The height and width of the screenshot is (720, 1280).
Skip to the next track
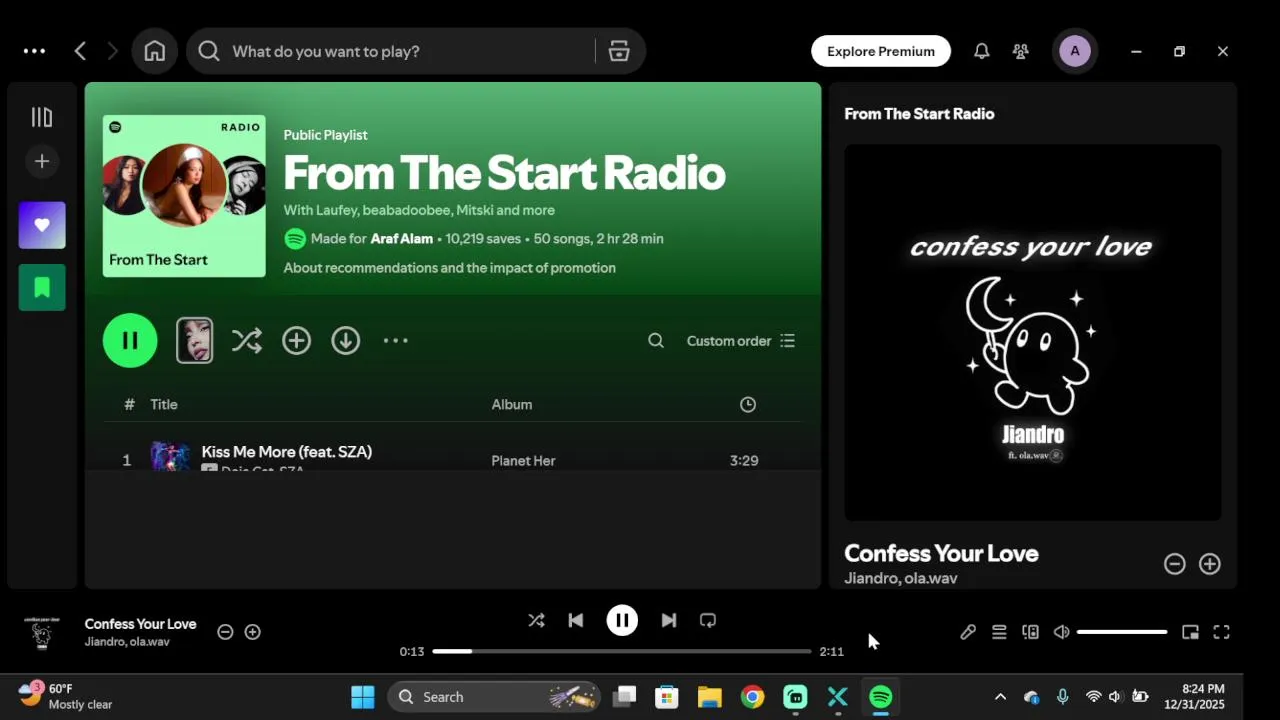[x=669, y=620]
